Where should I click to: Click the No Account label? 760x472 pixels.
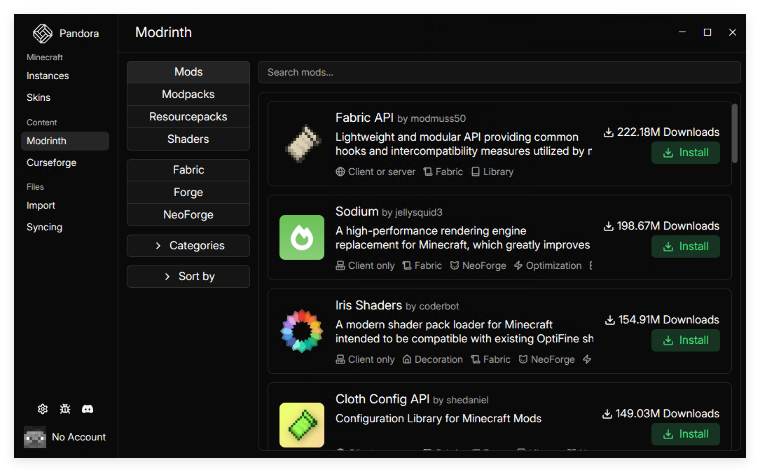79,437
